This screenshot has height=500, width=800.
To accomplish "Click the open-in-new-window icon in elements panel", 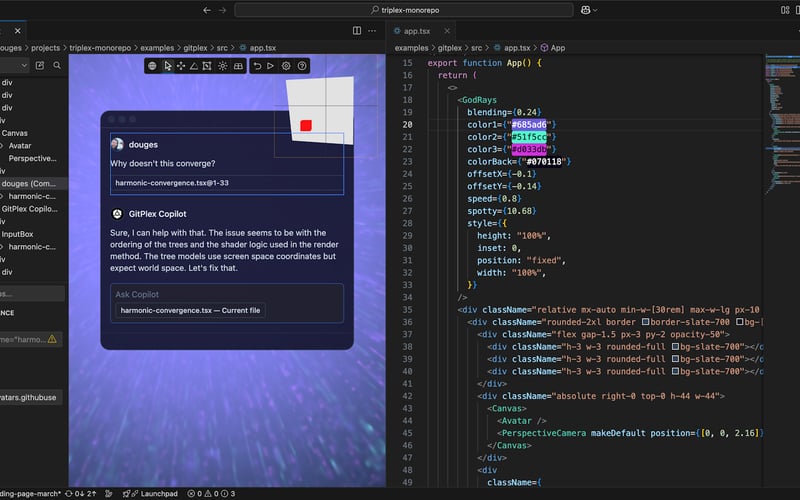I will (40, 65).
